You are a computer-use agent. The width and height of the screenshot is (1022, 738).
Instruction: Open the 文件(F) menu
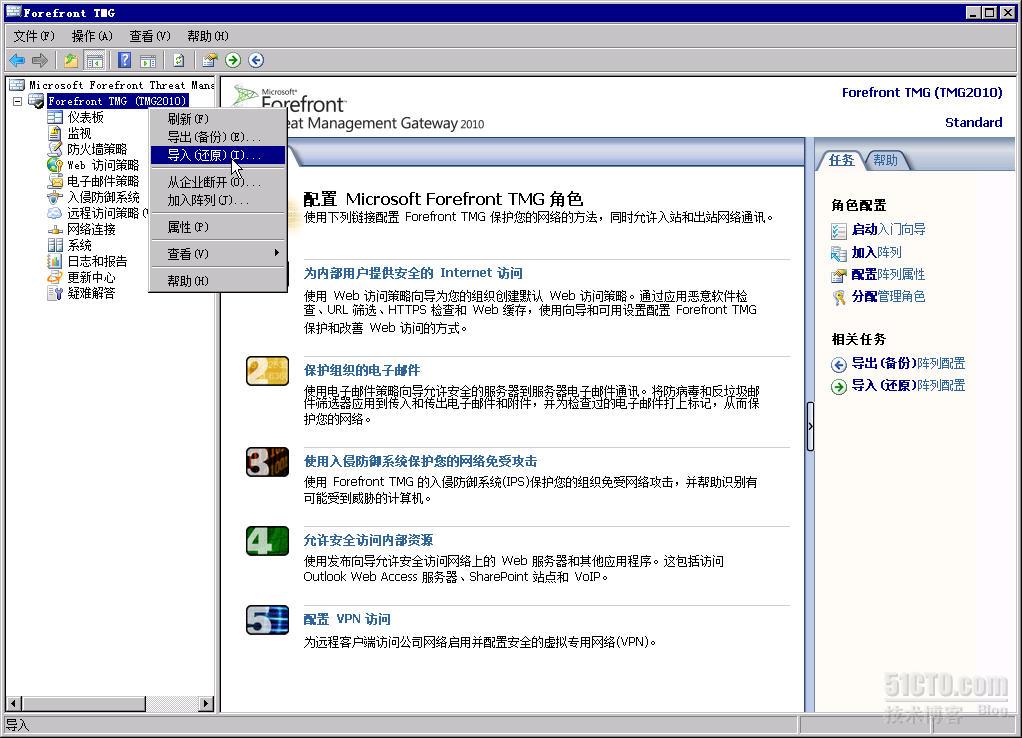pos(34,36)
